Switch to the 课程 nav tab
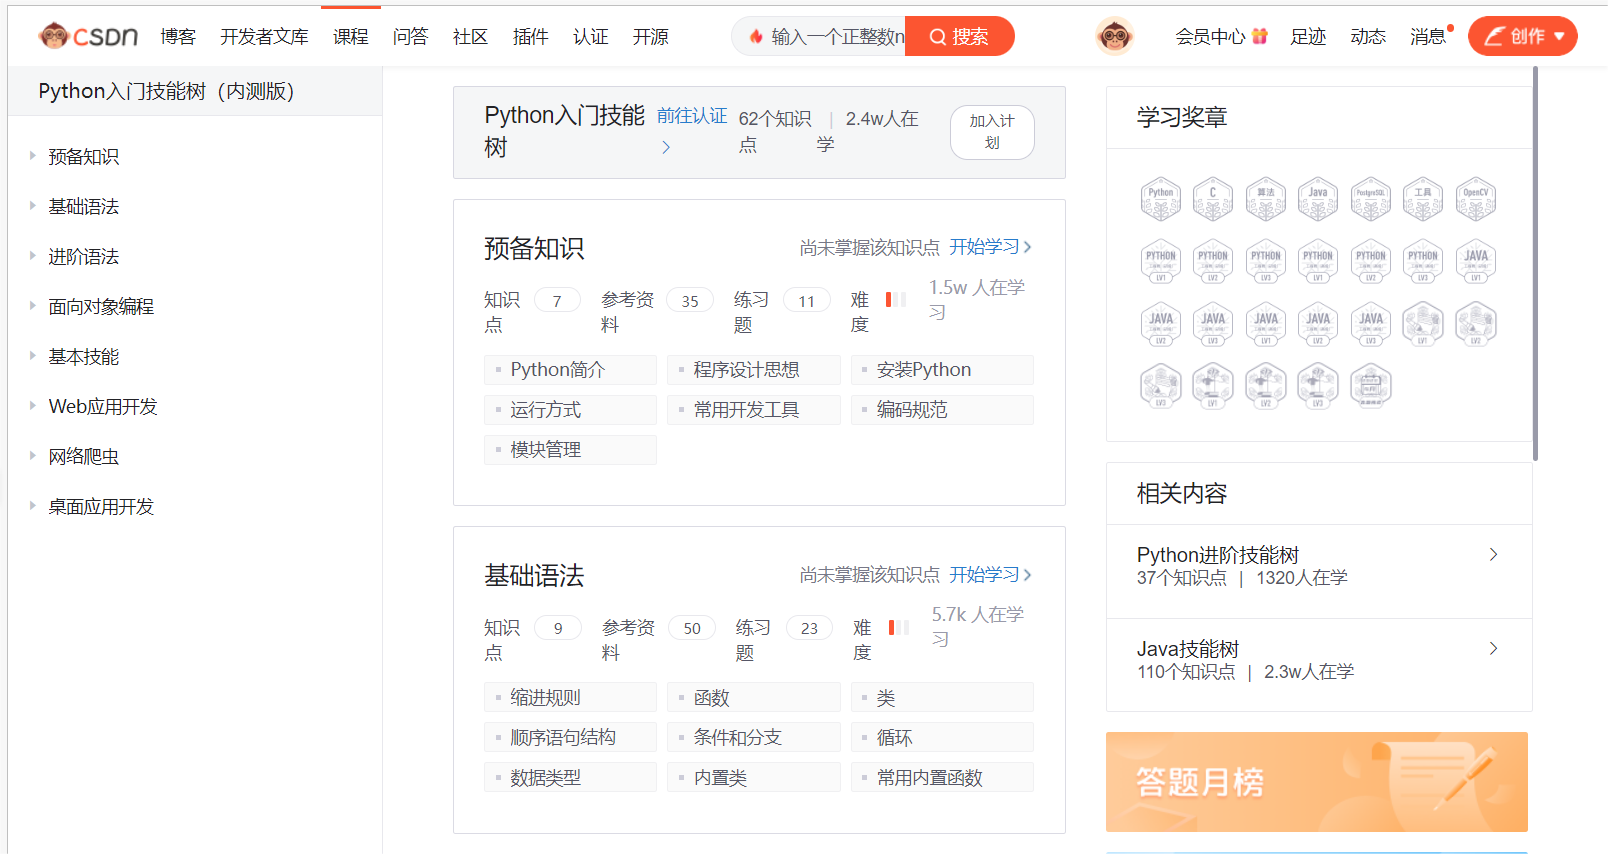 351,37
